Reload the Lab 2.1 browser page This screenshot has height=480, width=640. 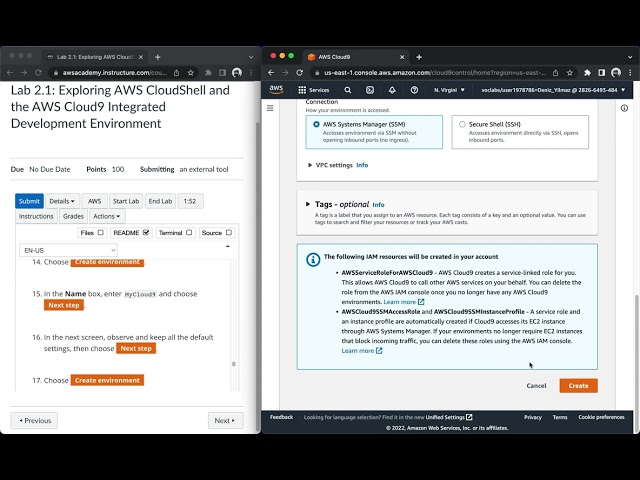click(x=38, y=73)
